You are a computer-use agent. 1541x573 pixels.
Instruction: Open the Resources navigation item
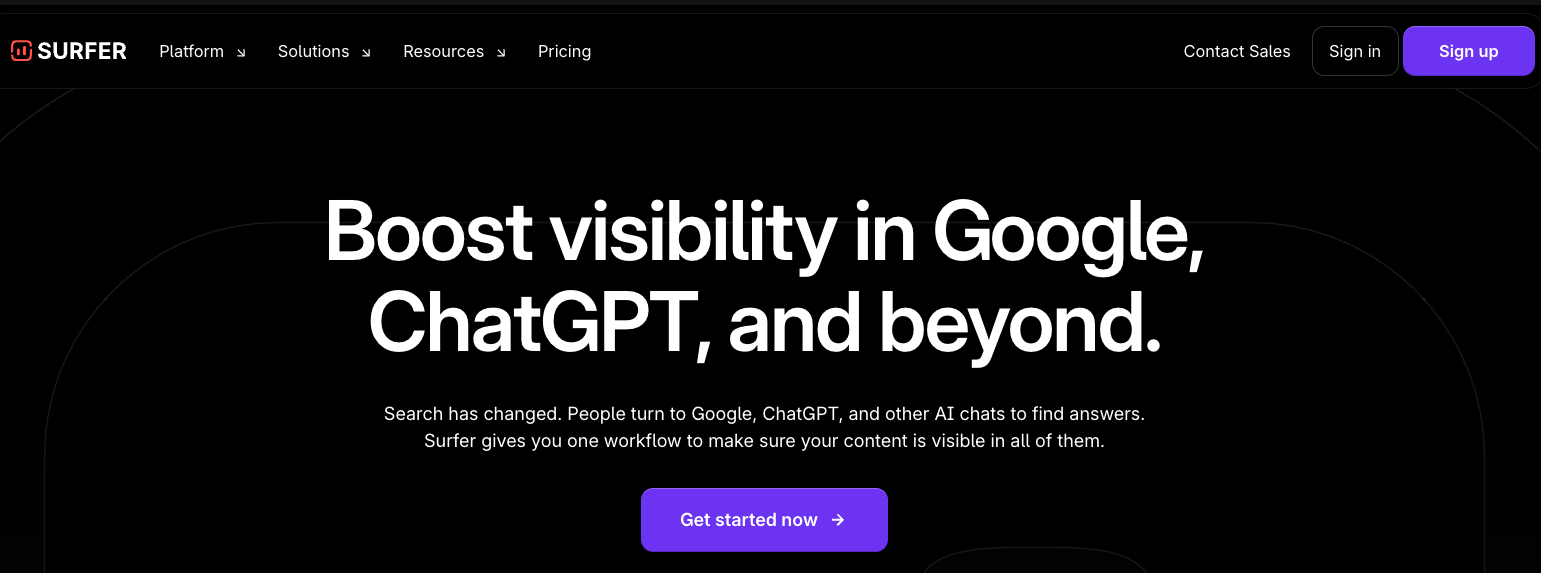pyautogui.click(x=443, y=51)
